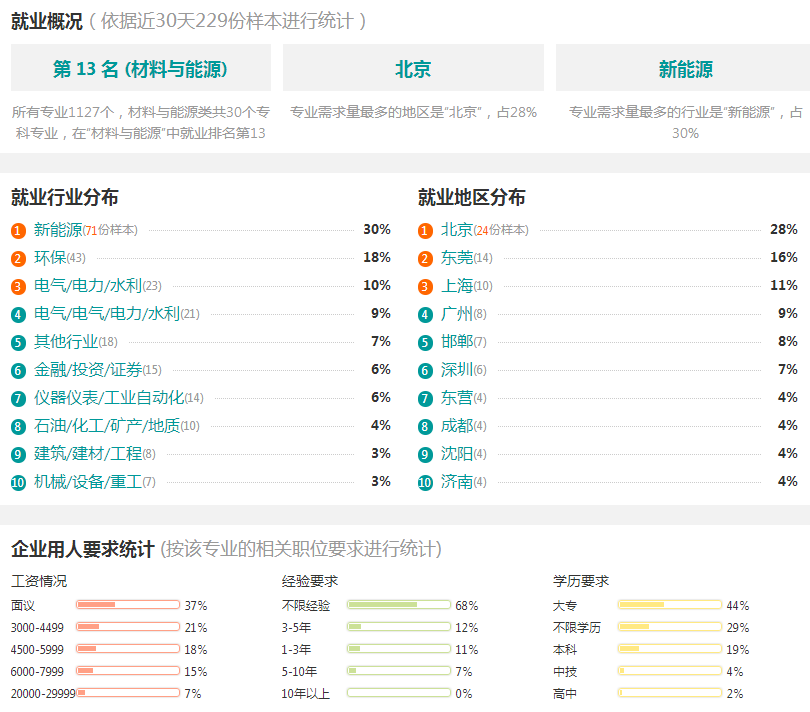Viewport: 810px width, 712px height.
Task: Click the 3000-4499 salary bar
Action: click(128, 627)
